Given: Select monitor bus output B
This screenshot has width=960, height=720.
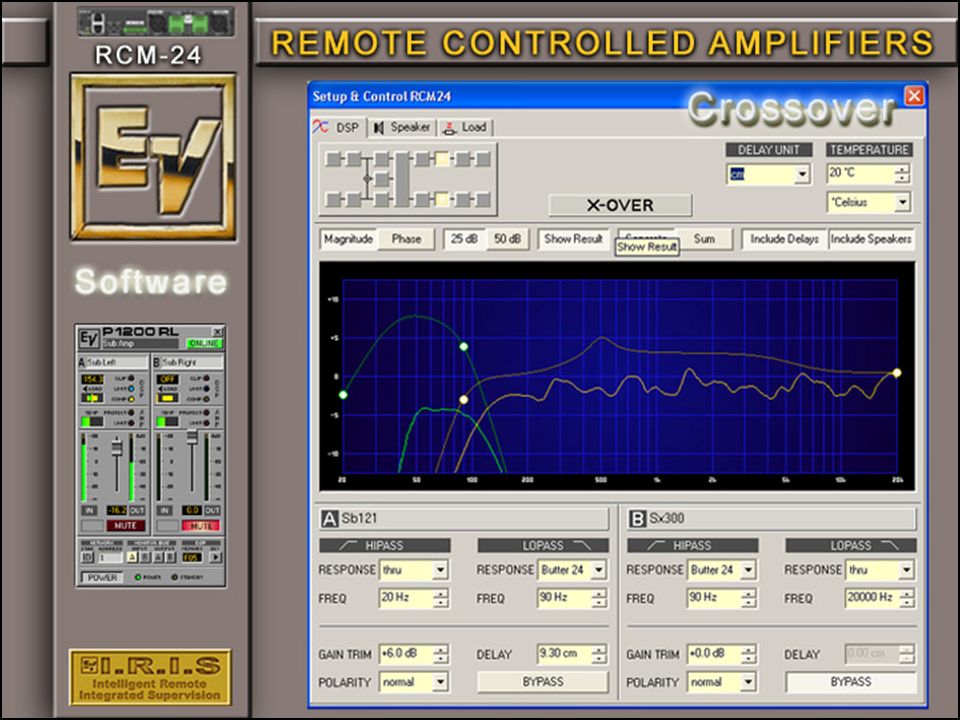Looking at the screenshot, I should tap(170, 558).
